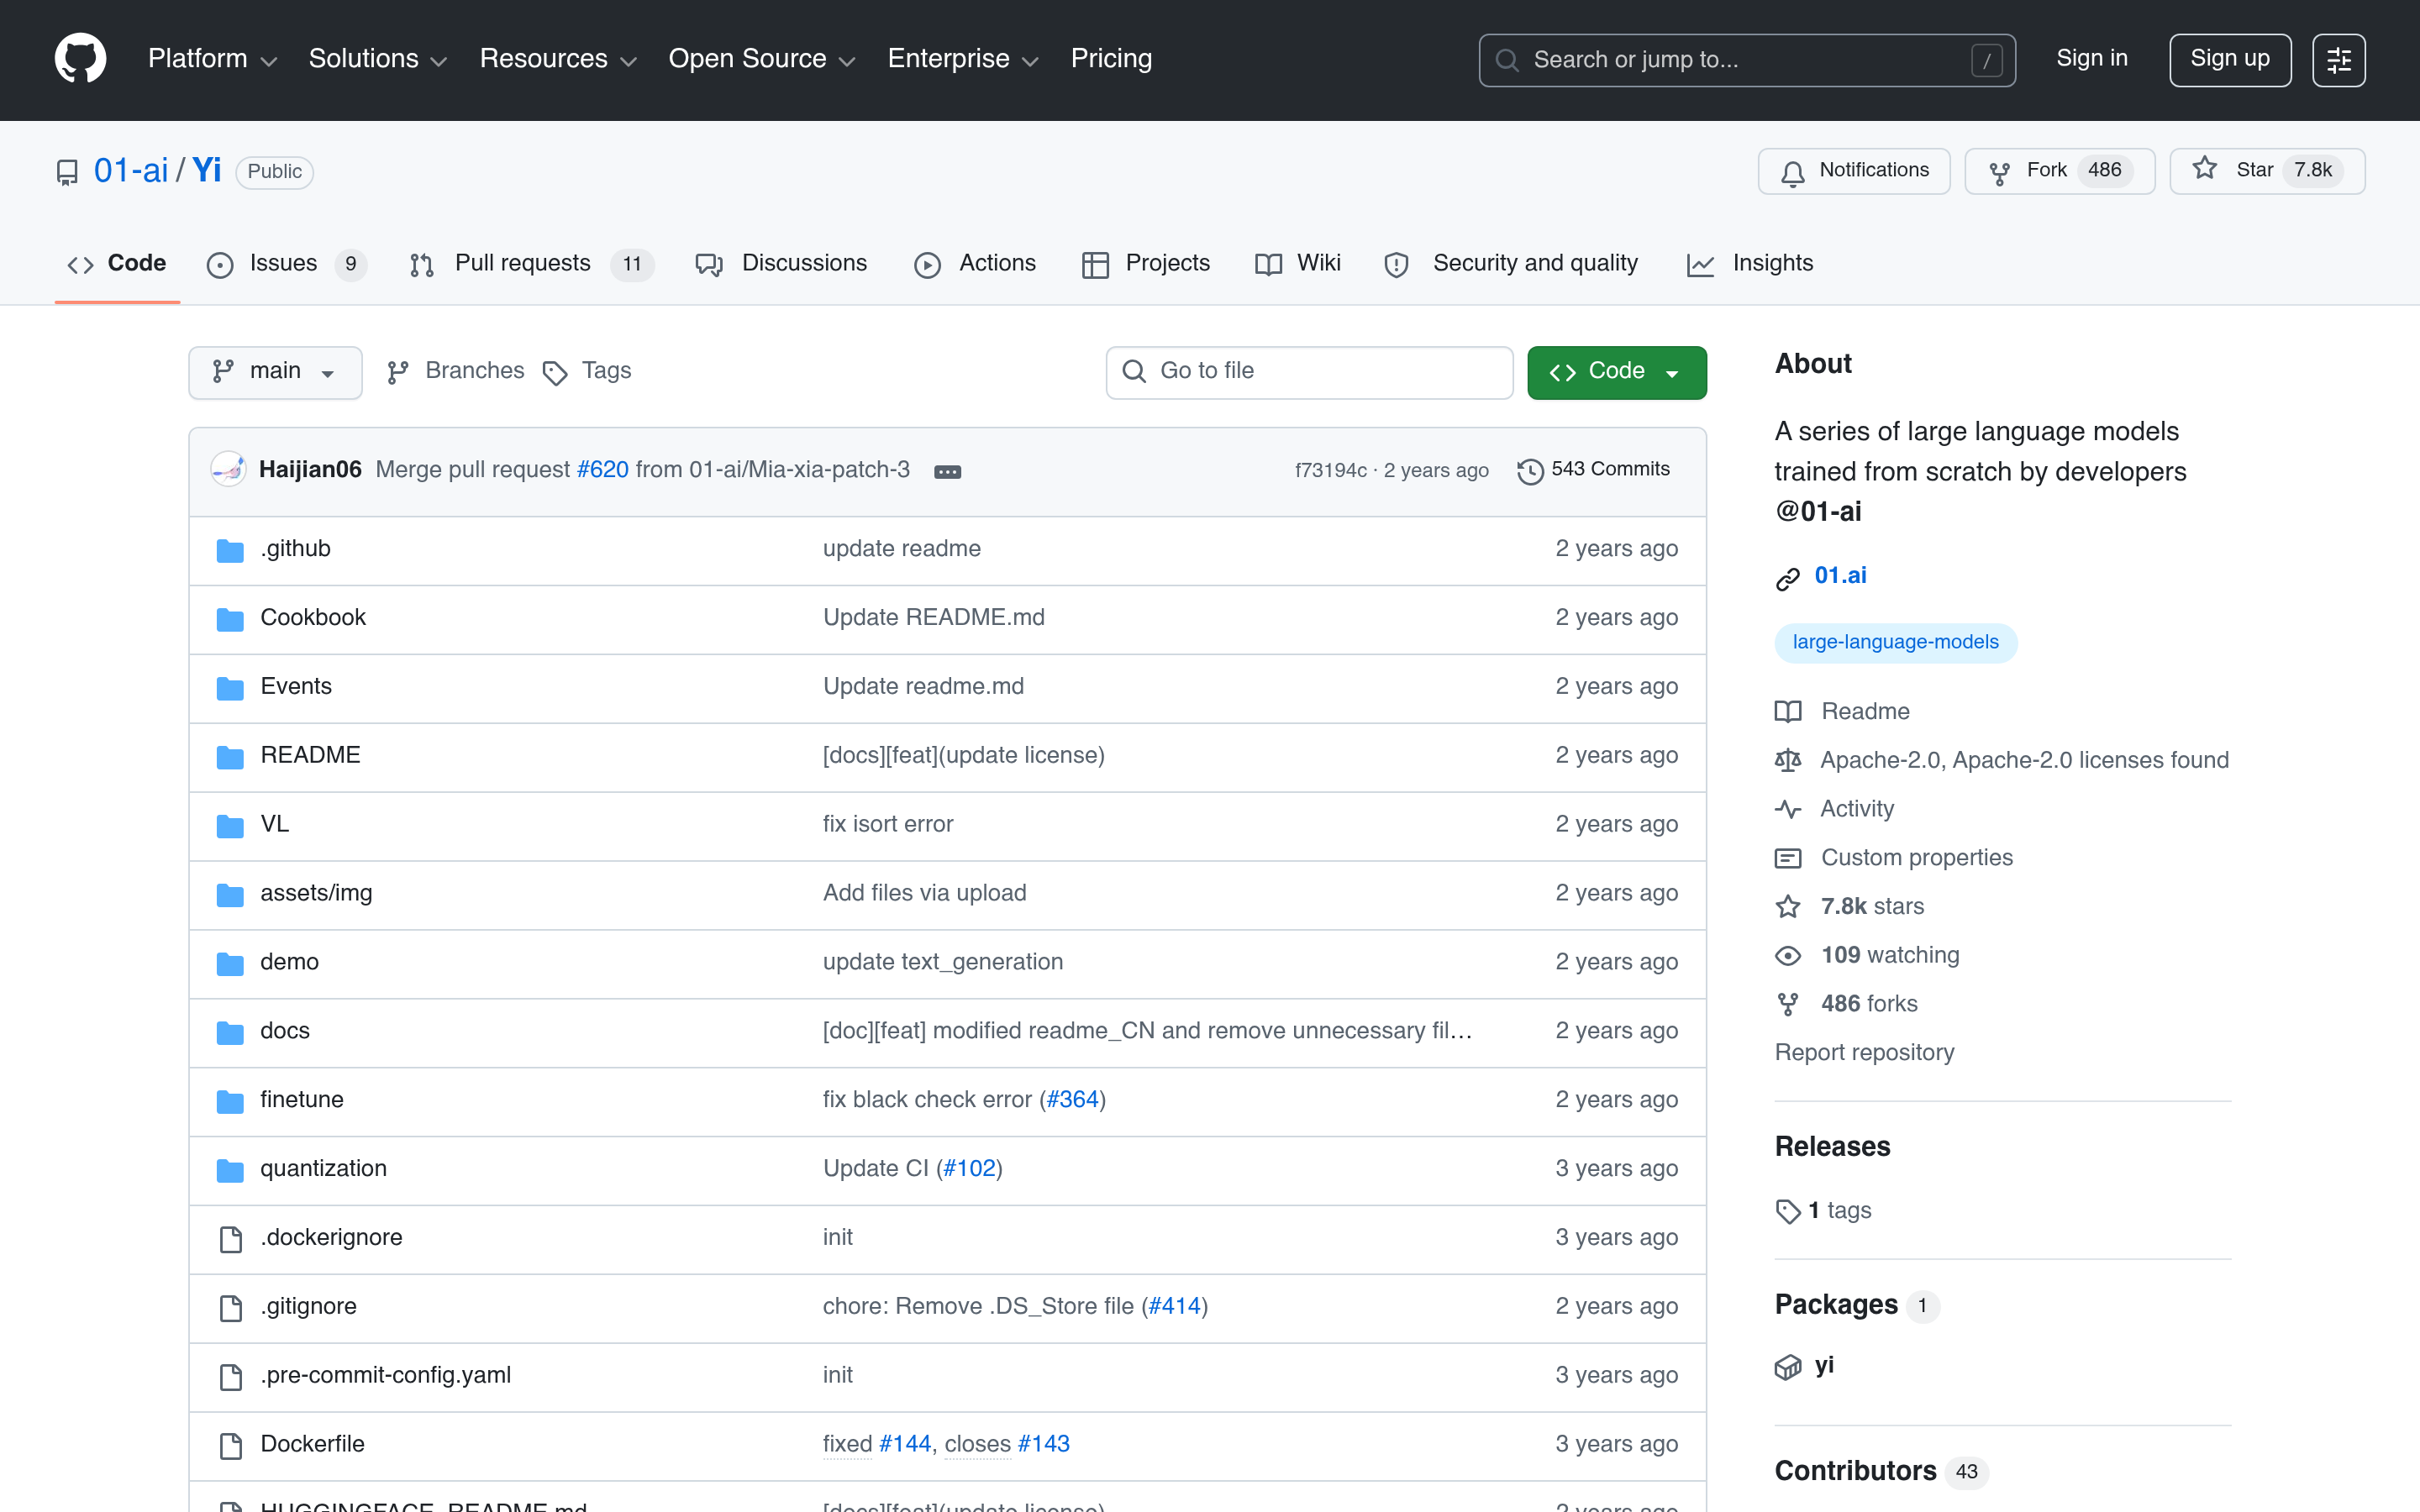Click the tag icon next to 1 tags
The height and width of the screenshot is (1512, 2420).
pyautogui.click(x=1788, y=1211)
